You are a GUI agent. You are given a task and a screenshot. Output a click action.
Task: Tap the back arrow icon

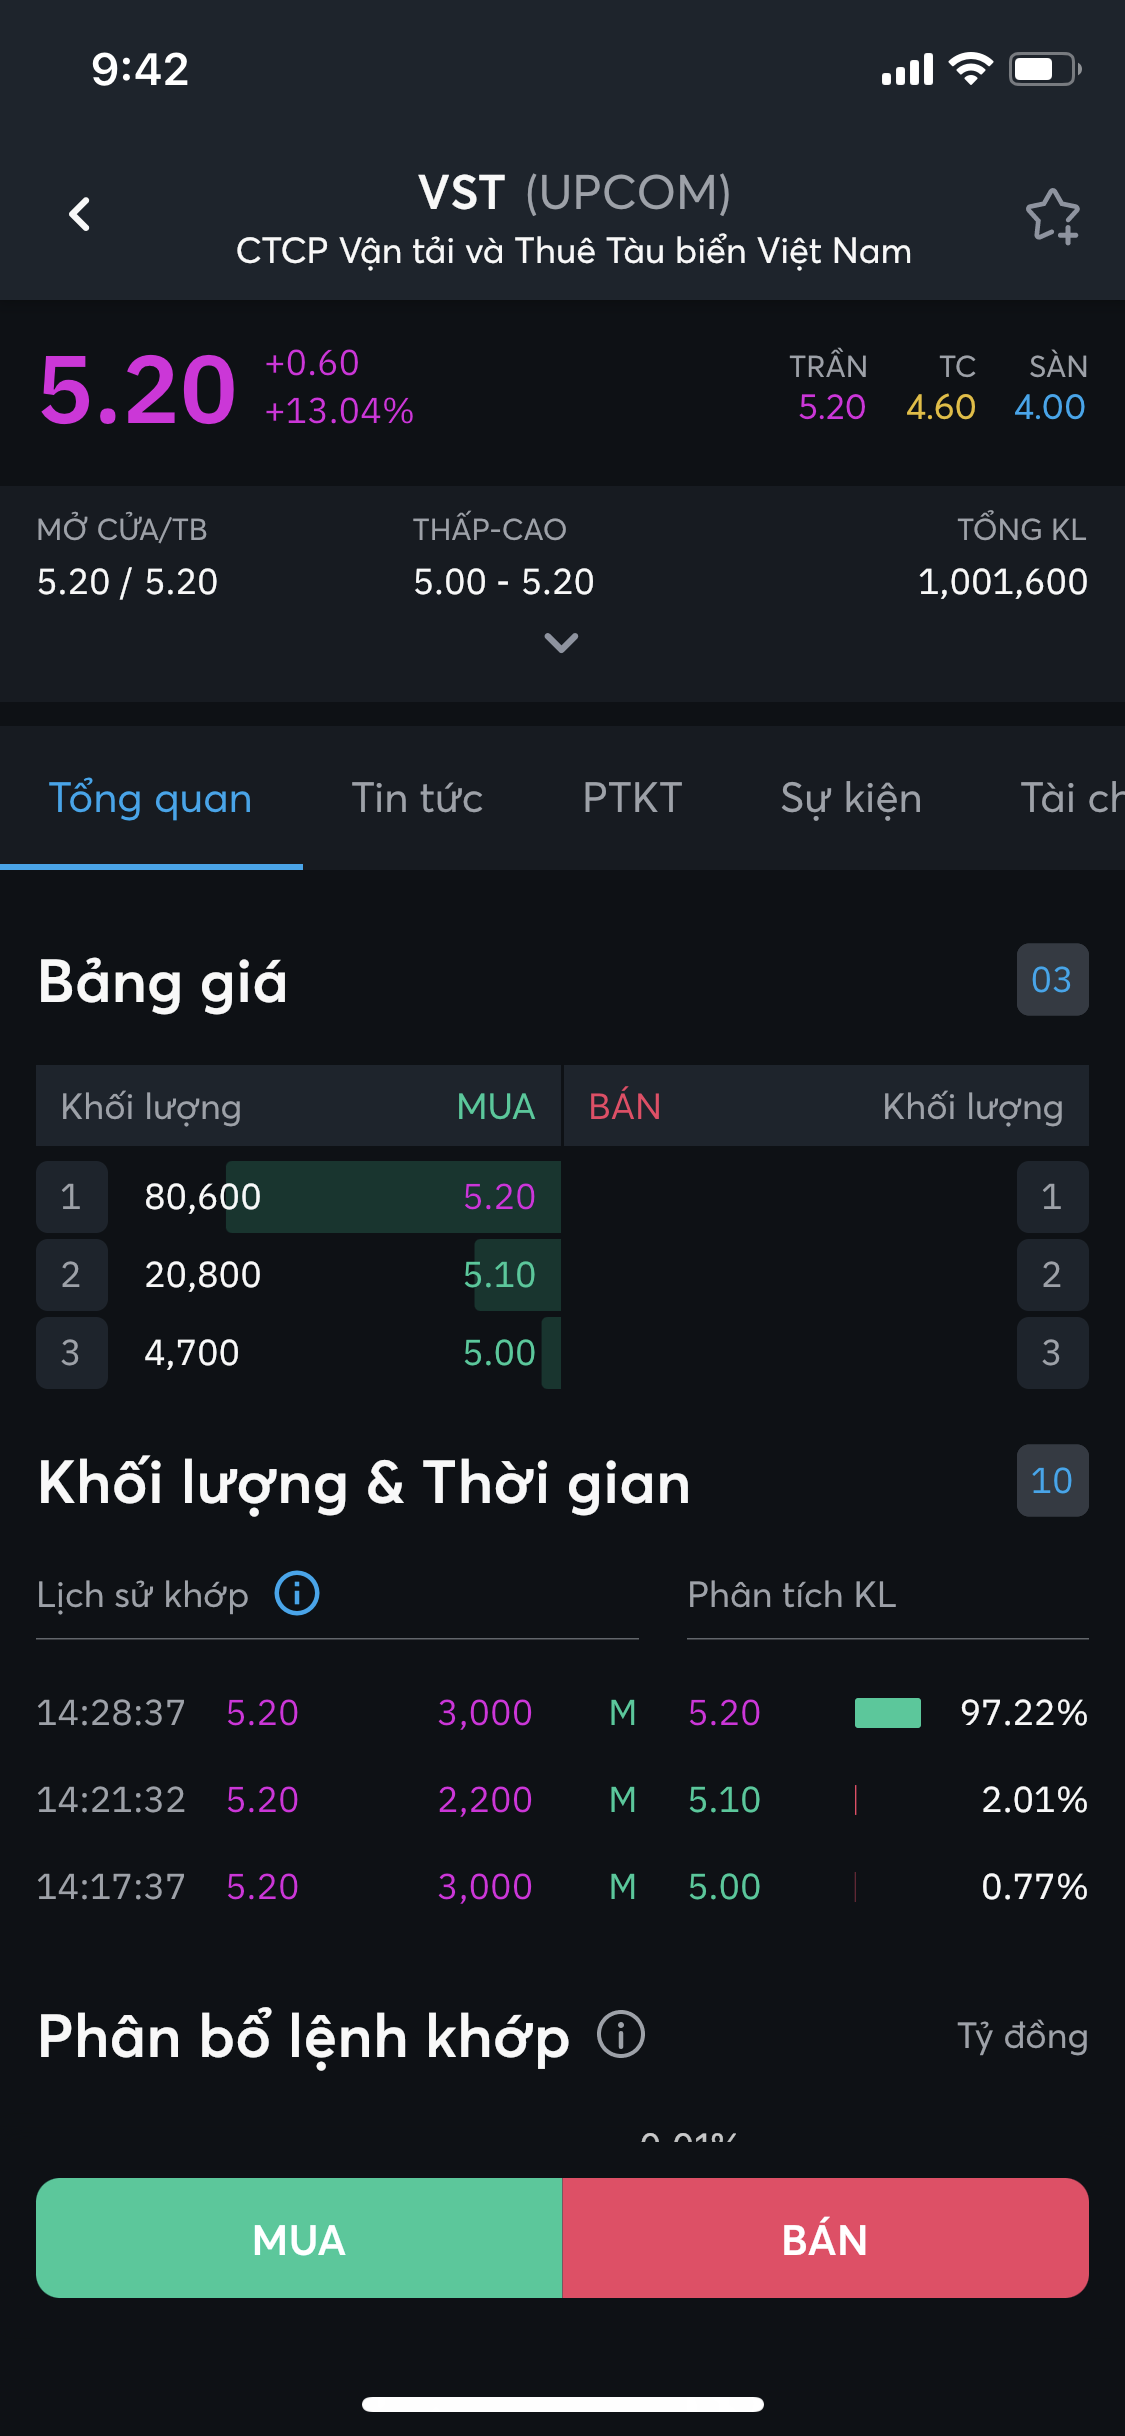[80, 214]
